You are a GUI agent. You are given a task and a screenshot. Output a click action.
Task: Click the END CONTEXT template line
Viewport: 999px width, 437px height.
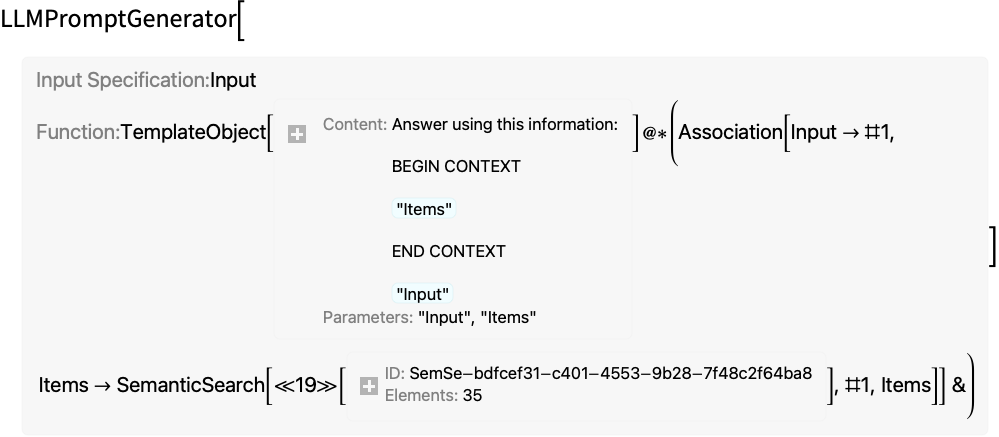449,251
